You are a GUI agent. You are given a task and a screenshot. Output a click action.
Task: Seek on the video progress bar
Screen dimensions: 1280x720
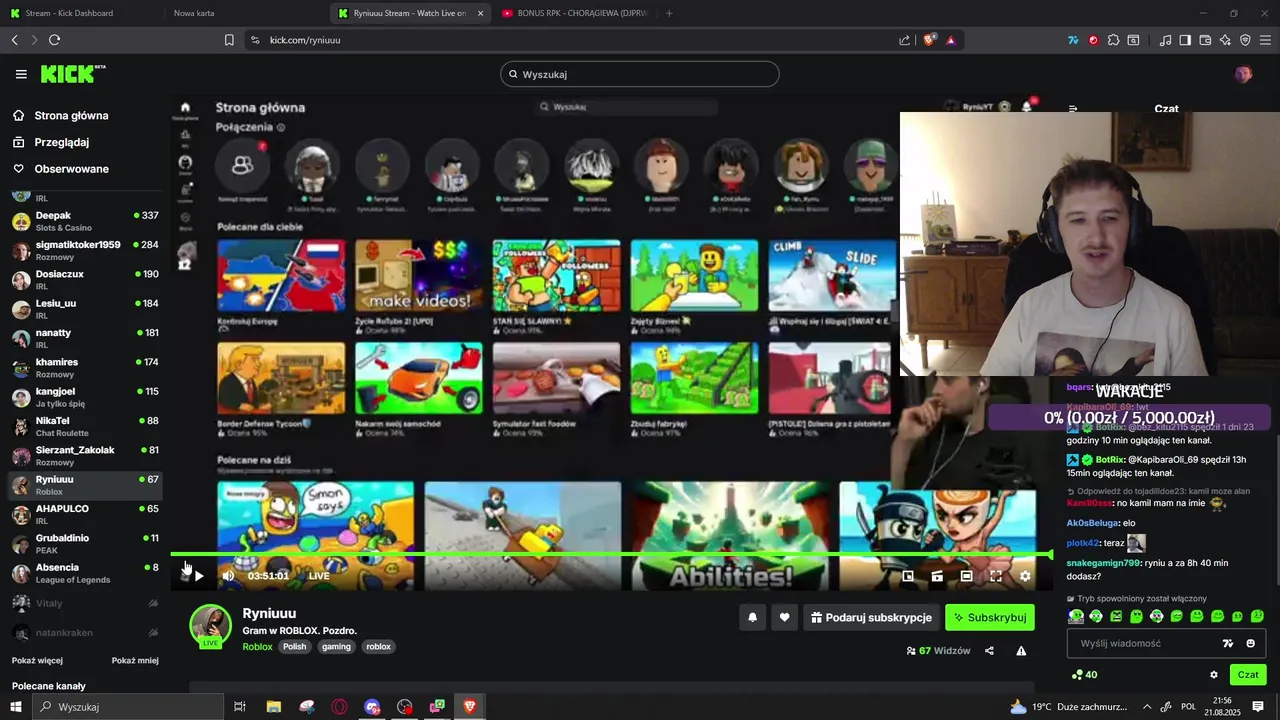(x=610, y=555)
